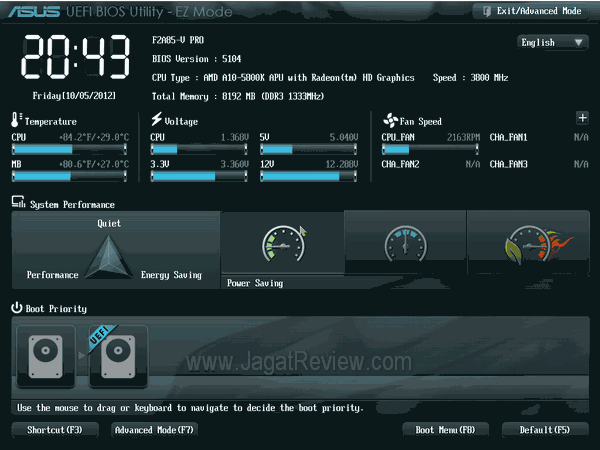Select the Power Saving gauge icon
600x450 pixels.
[x=283, y=244]
